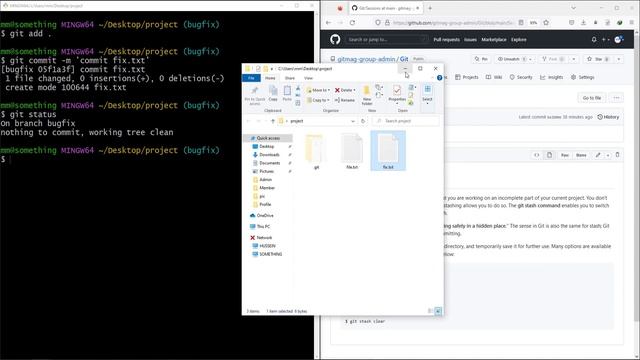Delete this file with GitHub trash icon
Viewport: 640px width, 360px height.
click(x=617, y=155)
